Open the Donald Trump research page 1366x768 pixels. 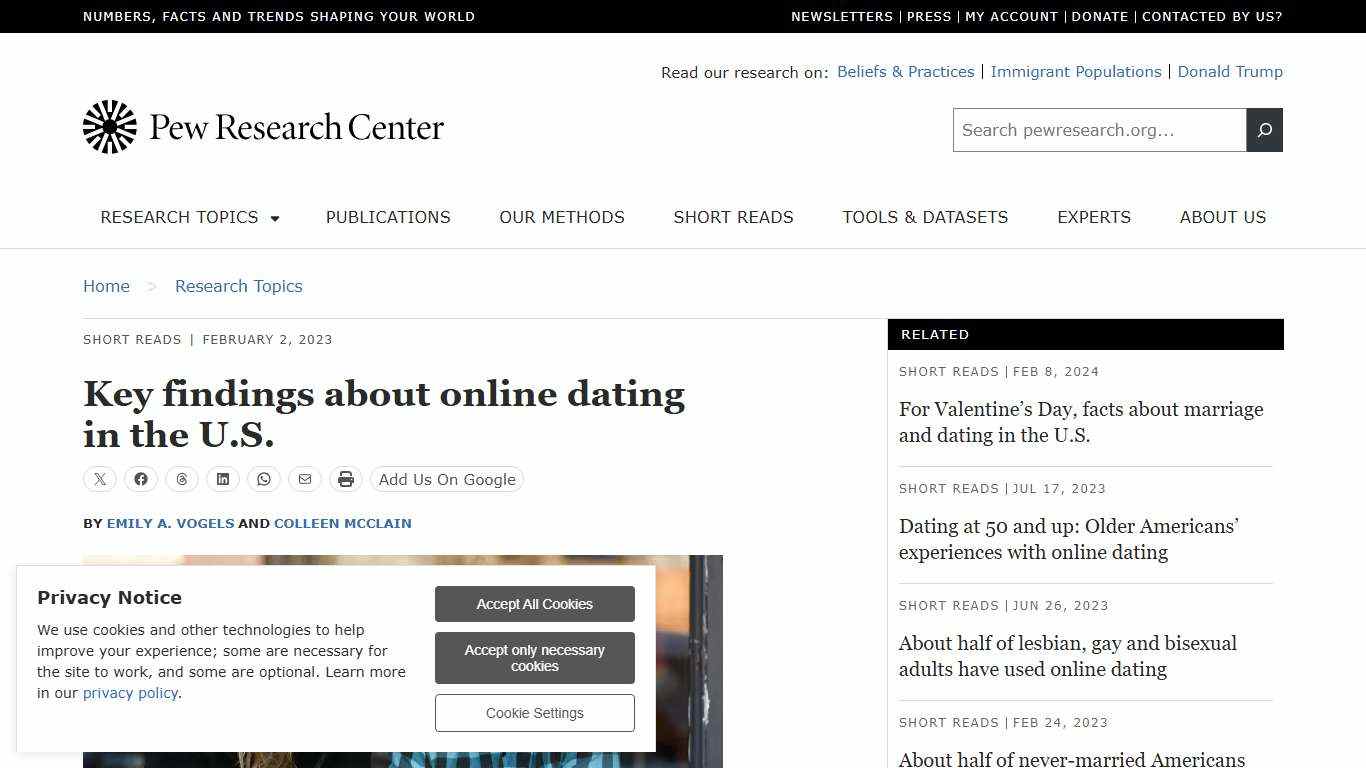pyautogui.click(x=1230, y=71)
